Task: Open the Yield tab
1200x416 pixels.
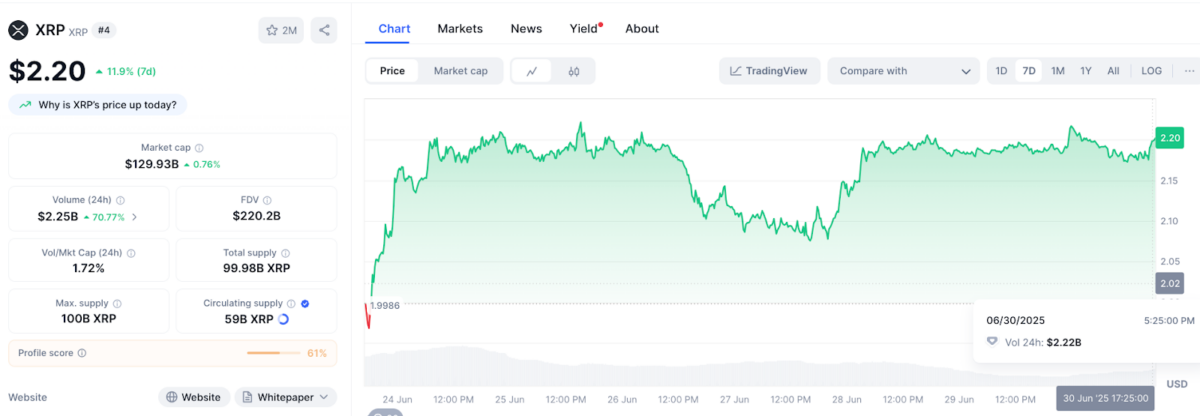Action: 584,29
